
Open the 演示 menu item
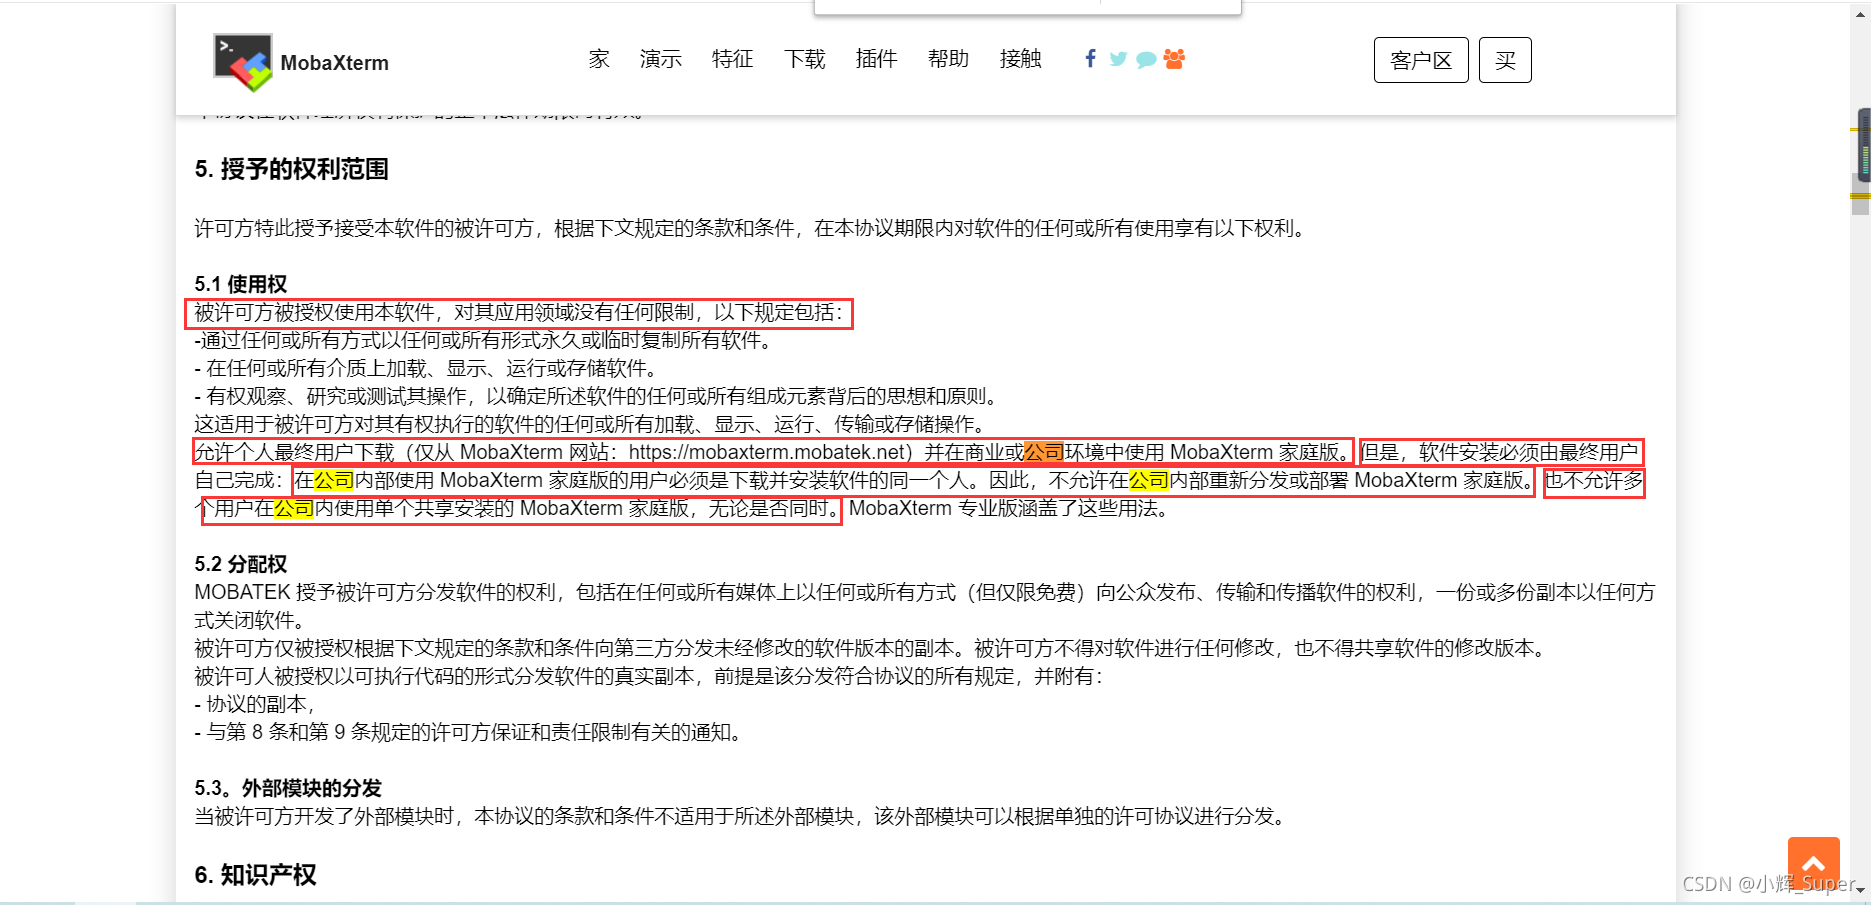[661, 59]
